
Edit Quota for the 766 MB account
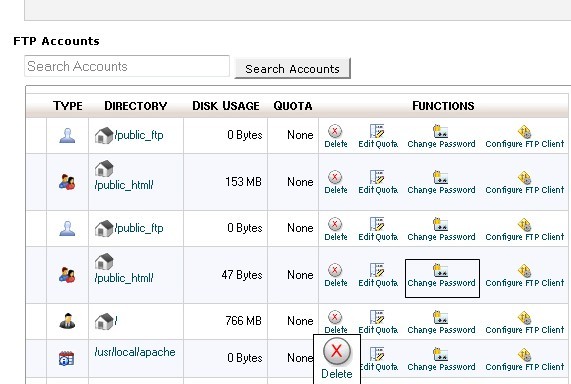[378, 322]
